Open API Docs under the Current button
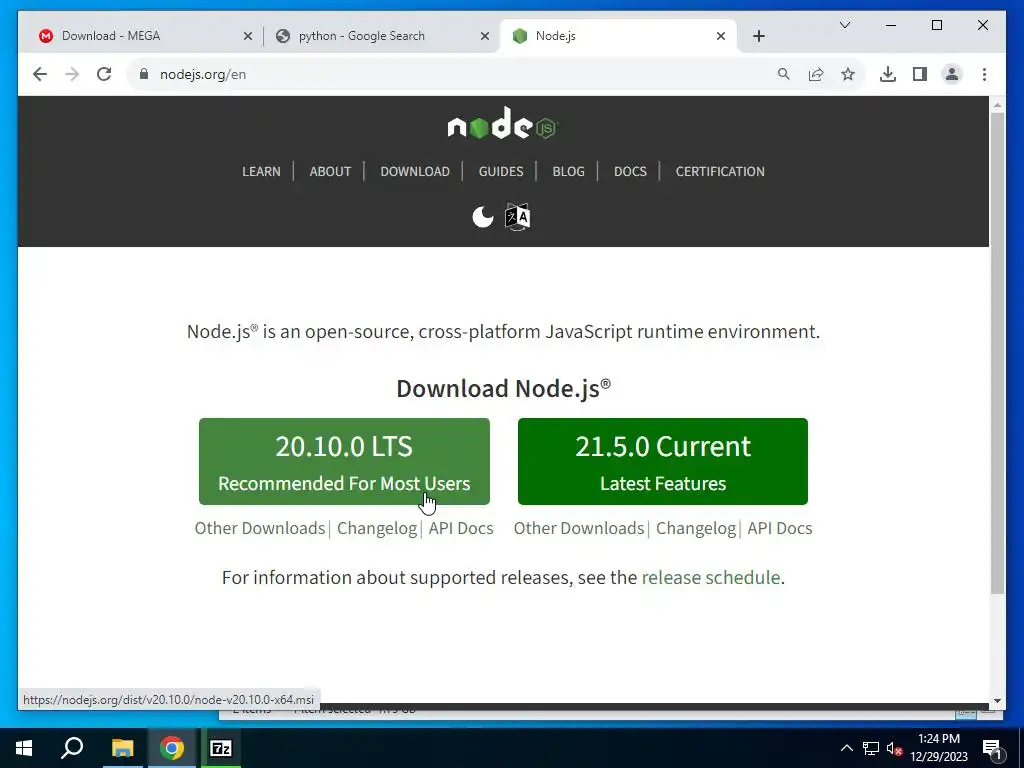 tap(780, 528)
